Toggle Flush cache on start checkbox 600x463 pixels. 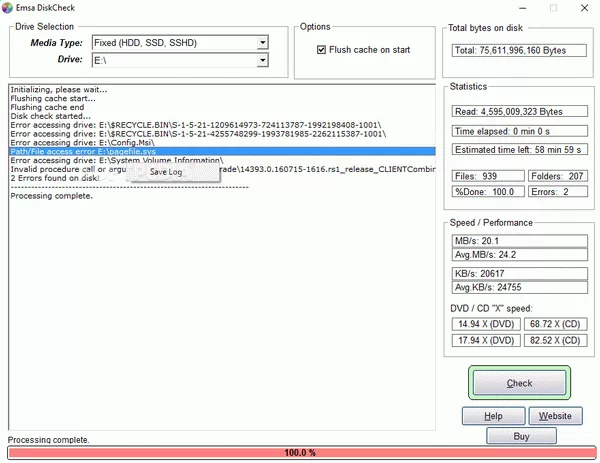[x=321, y=50]
